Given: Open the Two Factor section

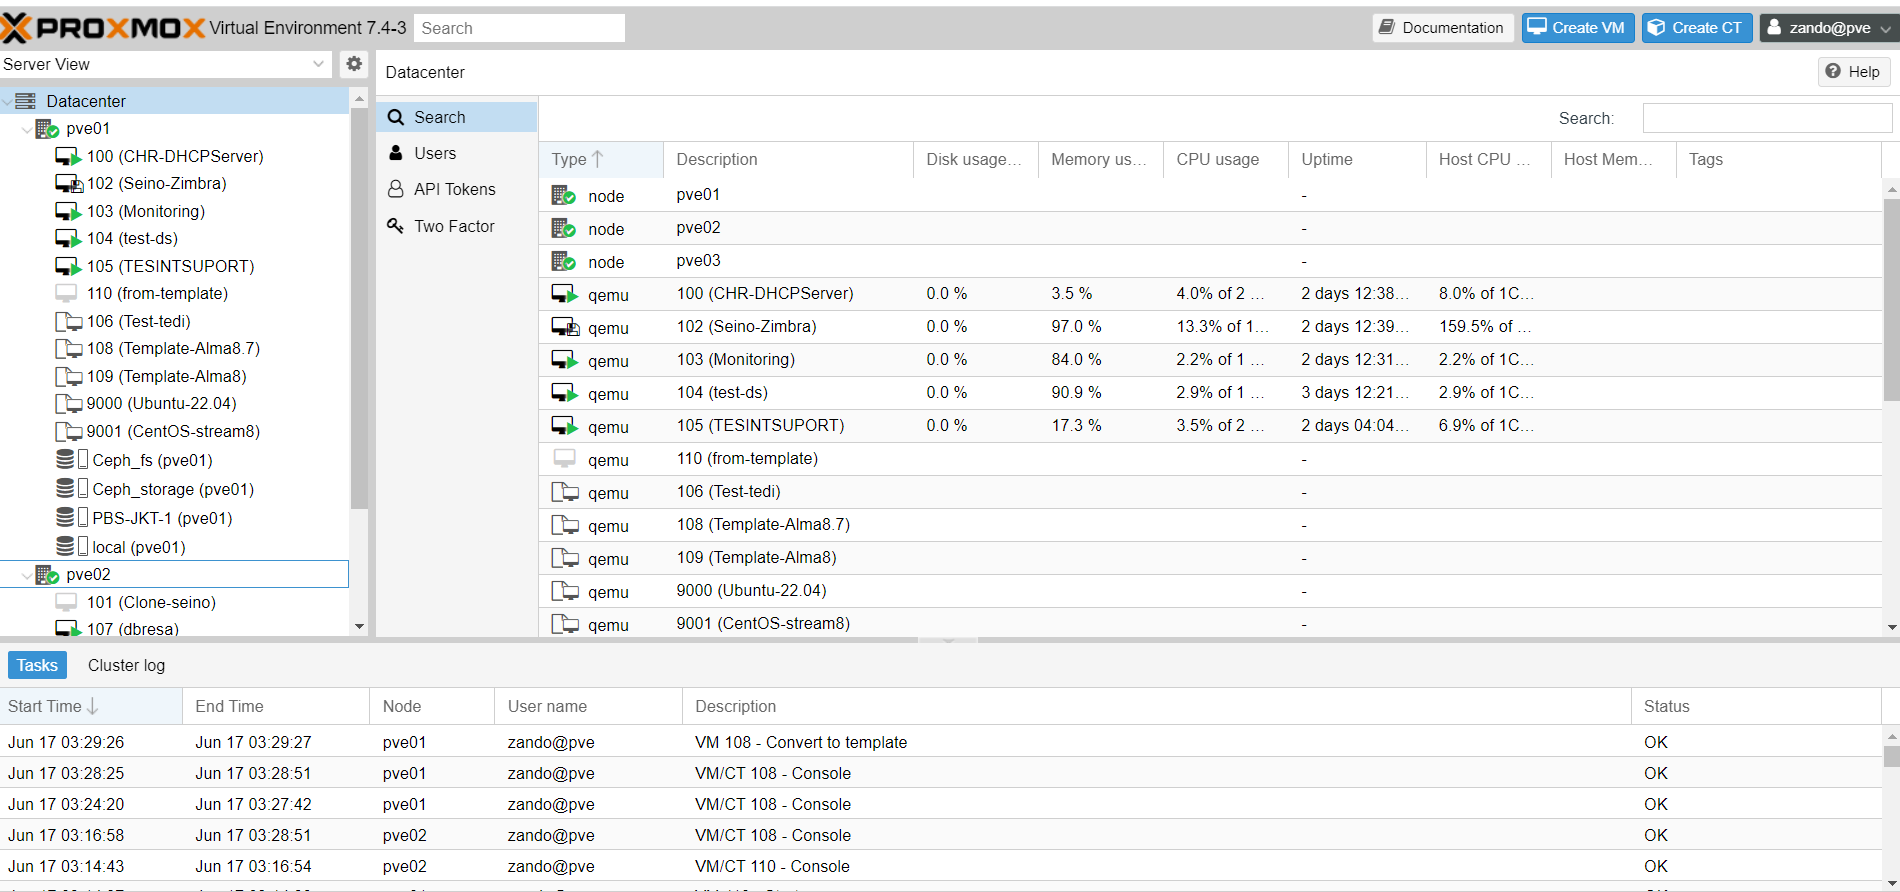Looking at the screenshot, I should coord(457,226).
